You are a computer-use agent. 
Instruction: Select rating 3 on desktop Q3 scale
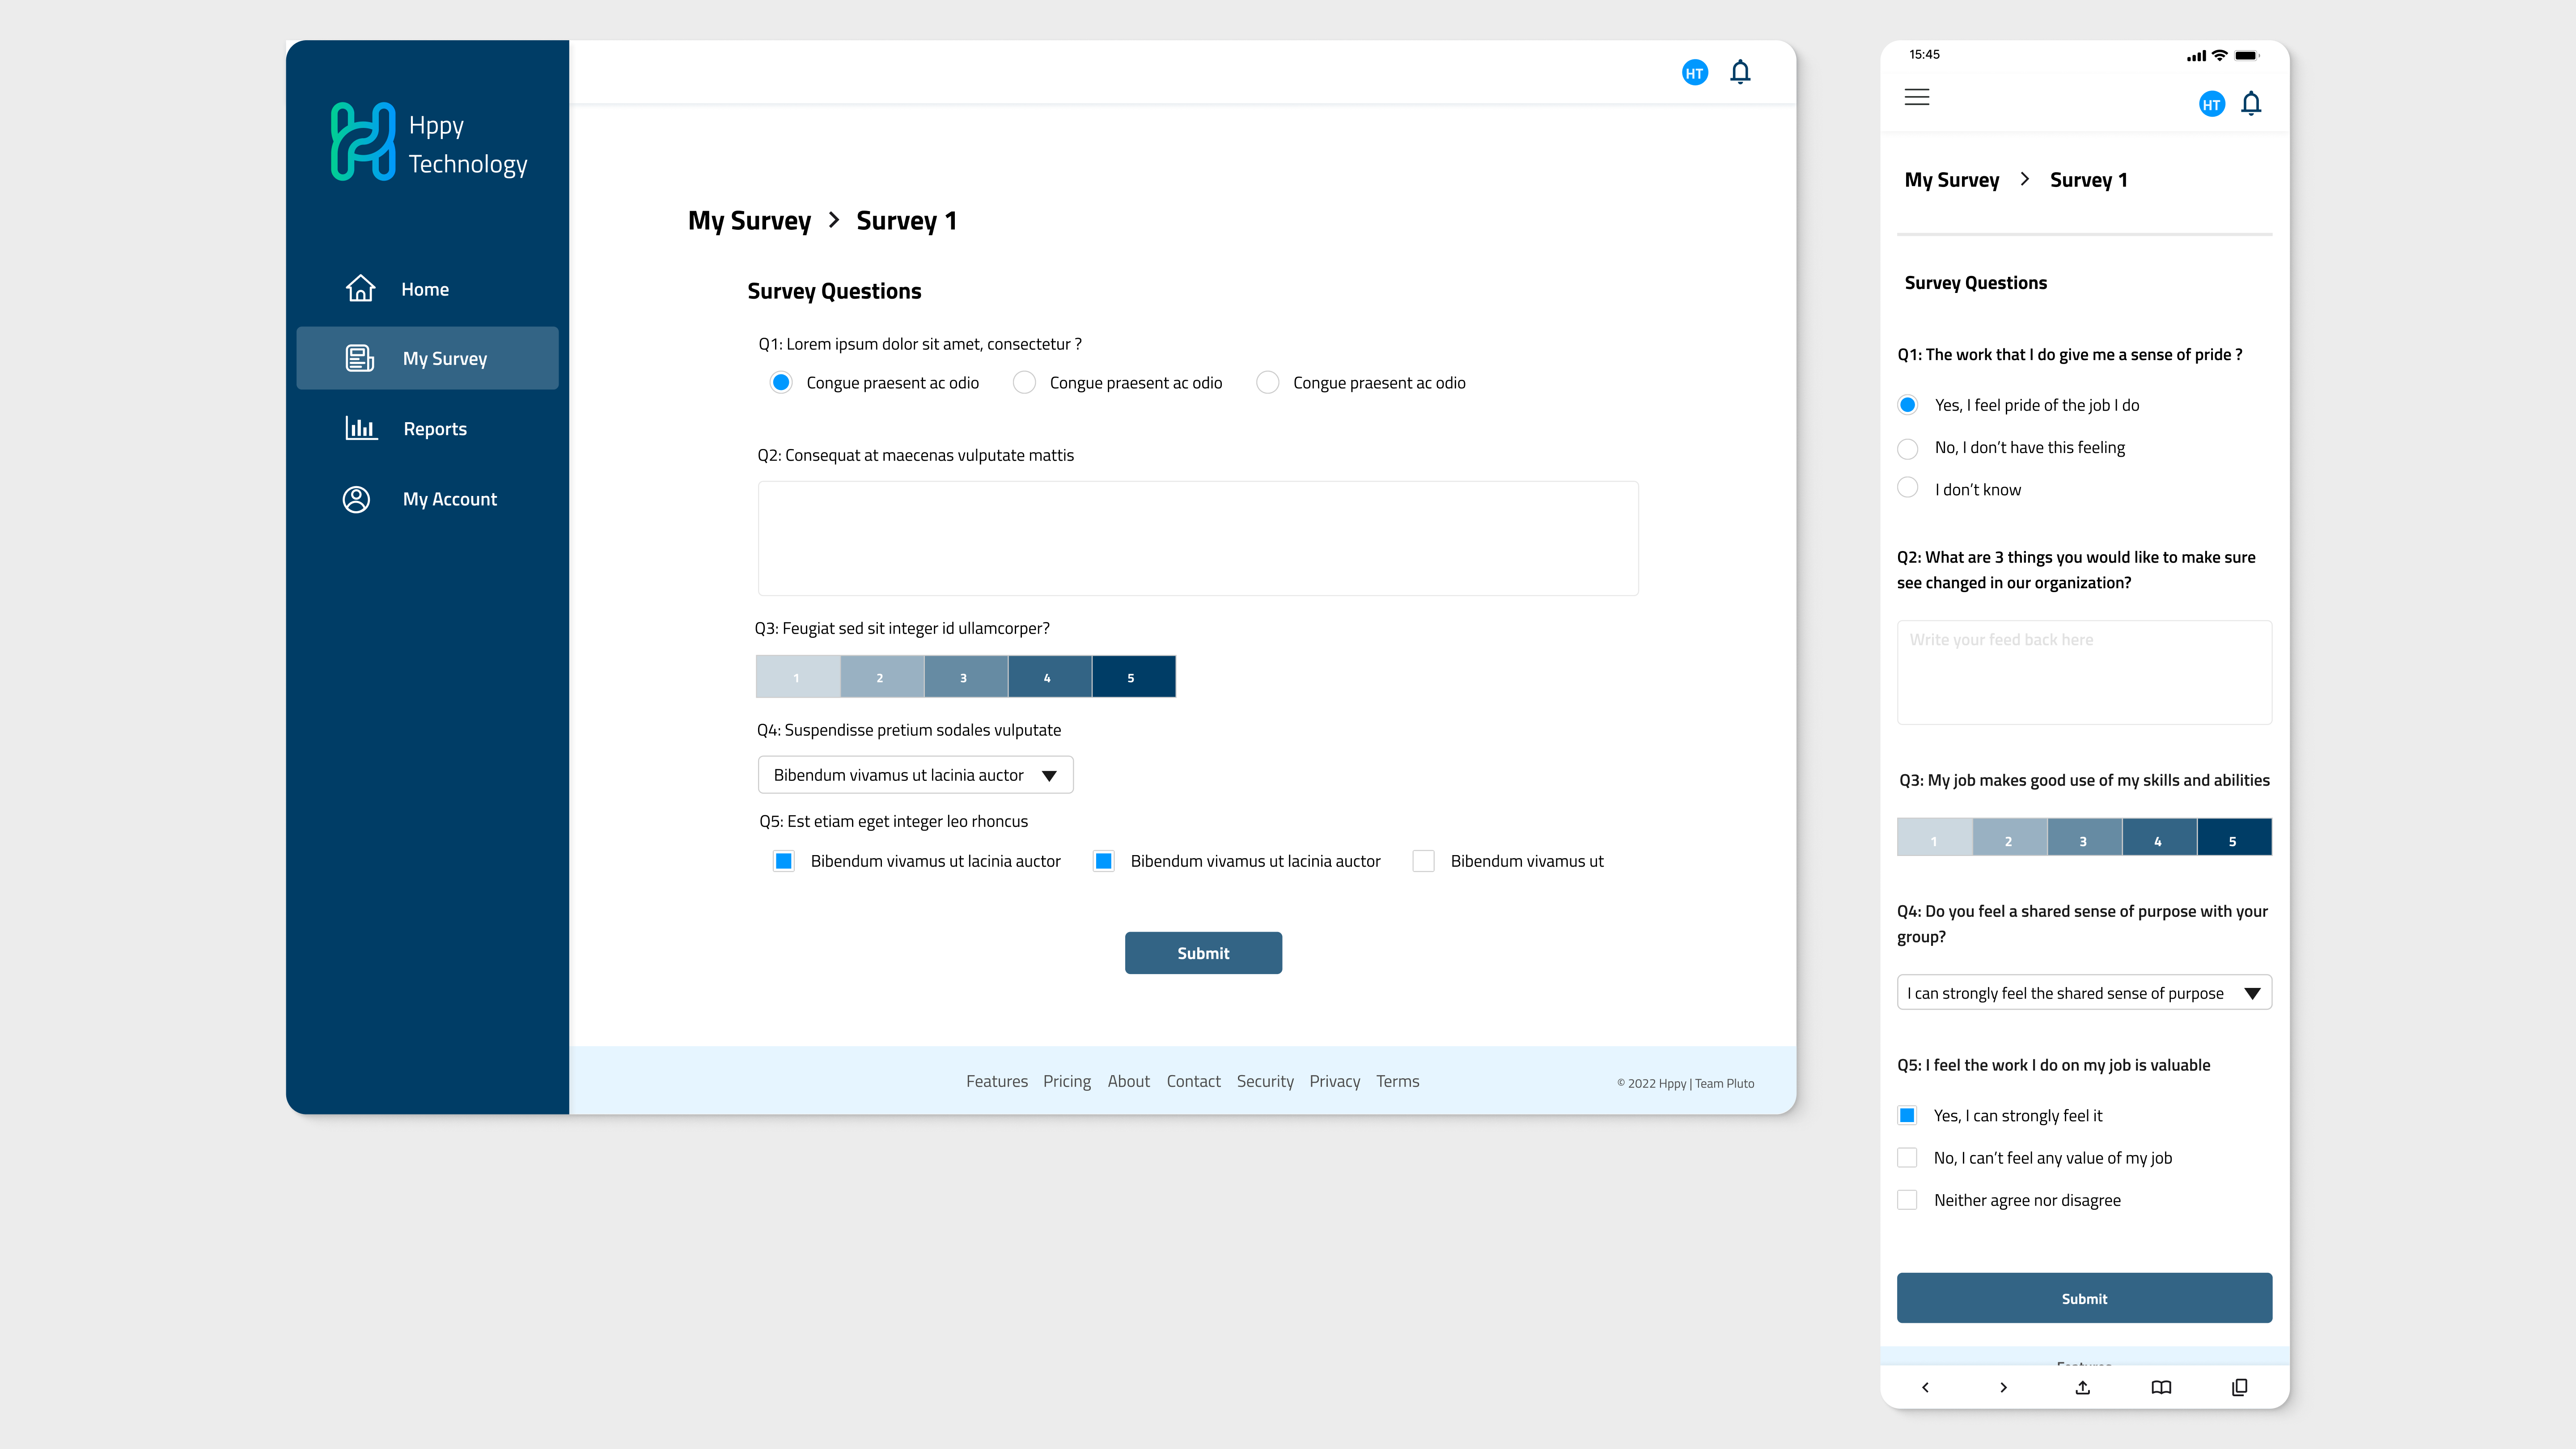[965, 677]
